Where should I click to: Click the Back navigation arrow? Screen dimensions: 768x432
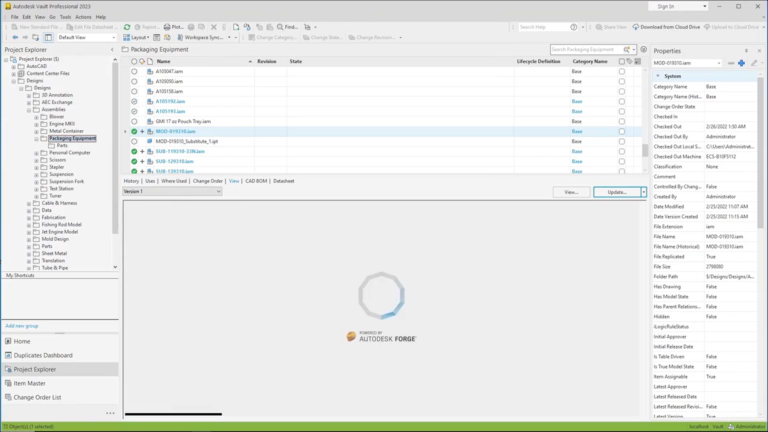click(15, 37)
